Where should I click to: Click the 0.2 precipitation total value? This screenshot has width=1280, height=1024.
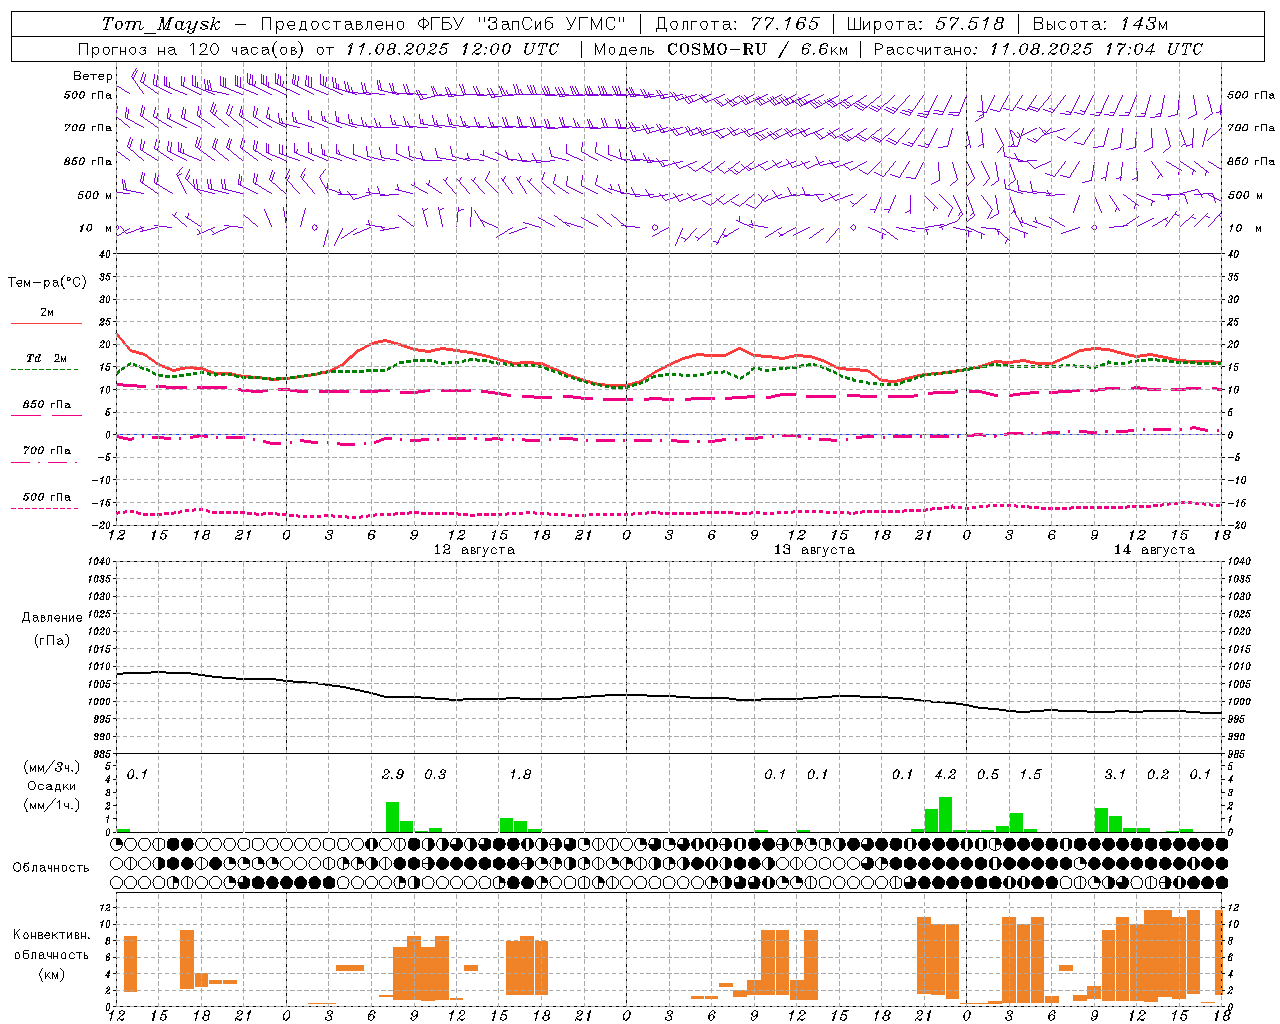point(1158,774)
